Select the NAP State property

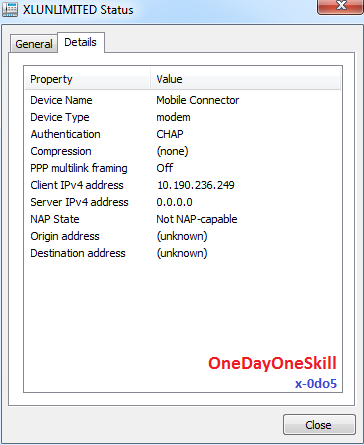tap(55, 219)
